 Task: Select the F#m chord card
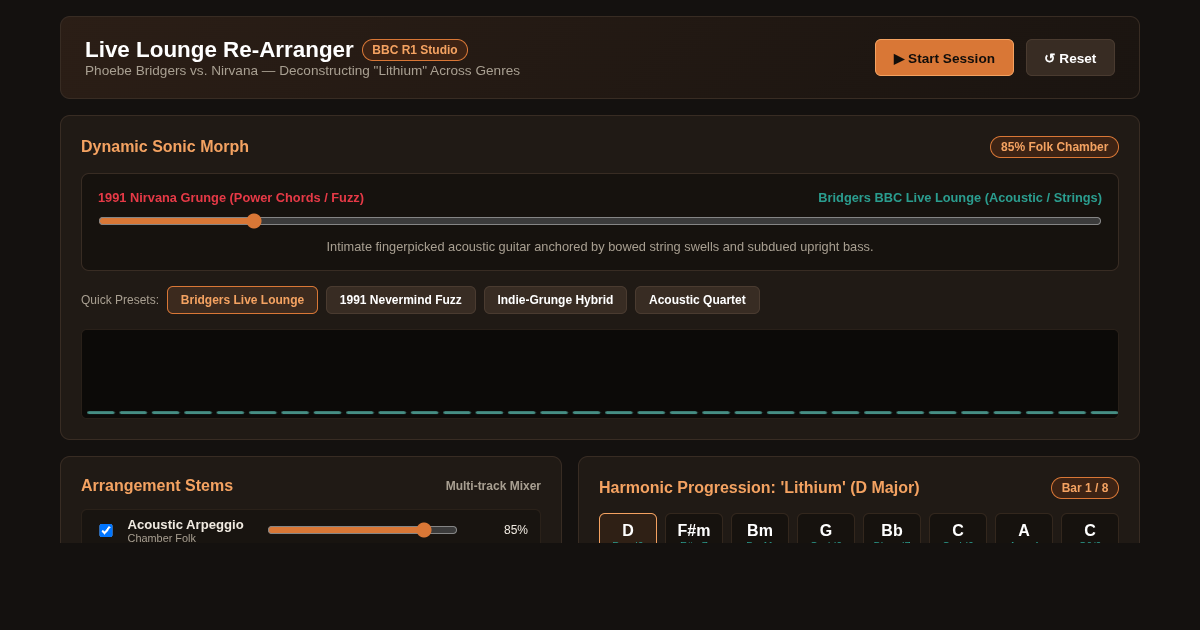694,528
